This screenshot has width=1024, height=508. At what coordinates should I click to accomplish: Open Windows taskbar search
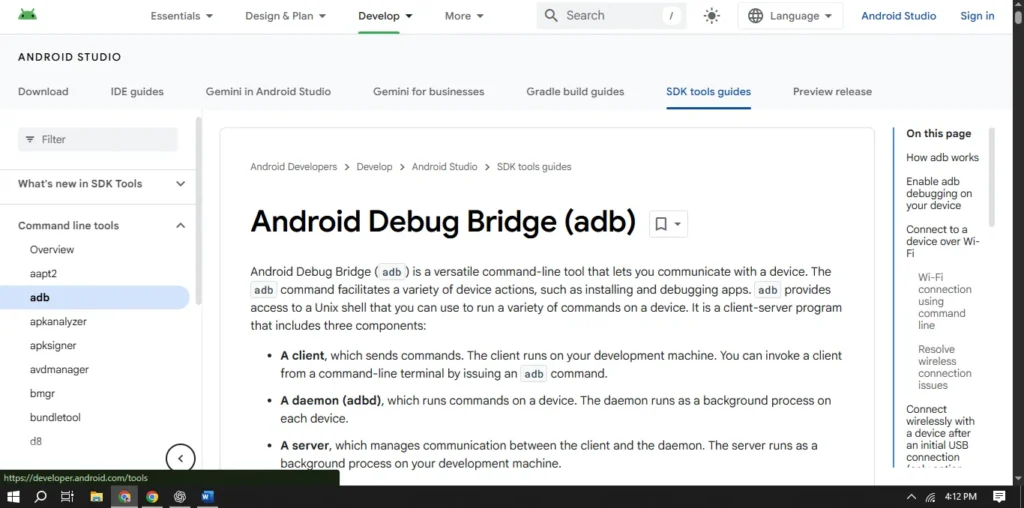coord(40,496)
